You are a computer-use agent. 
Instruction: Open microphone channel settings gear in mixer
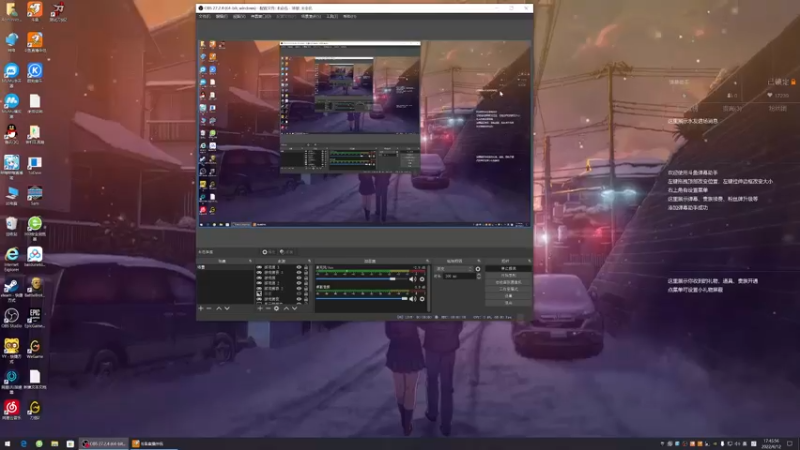tap(422, 279)
